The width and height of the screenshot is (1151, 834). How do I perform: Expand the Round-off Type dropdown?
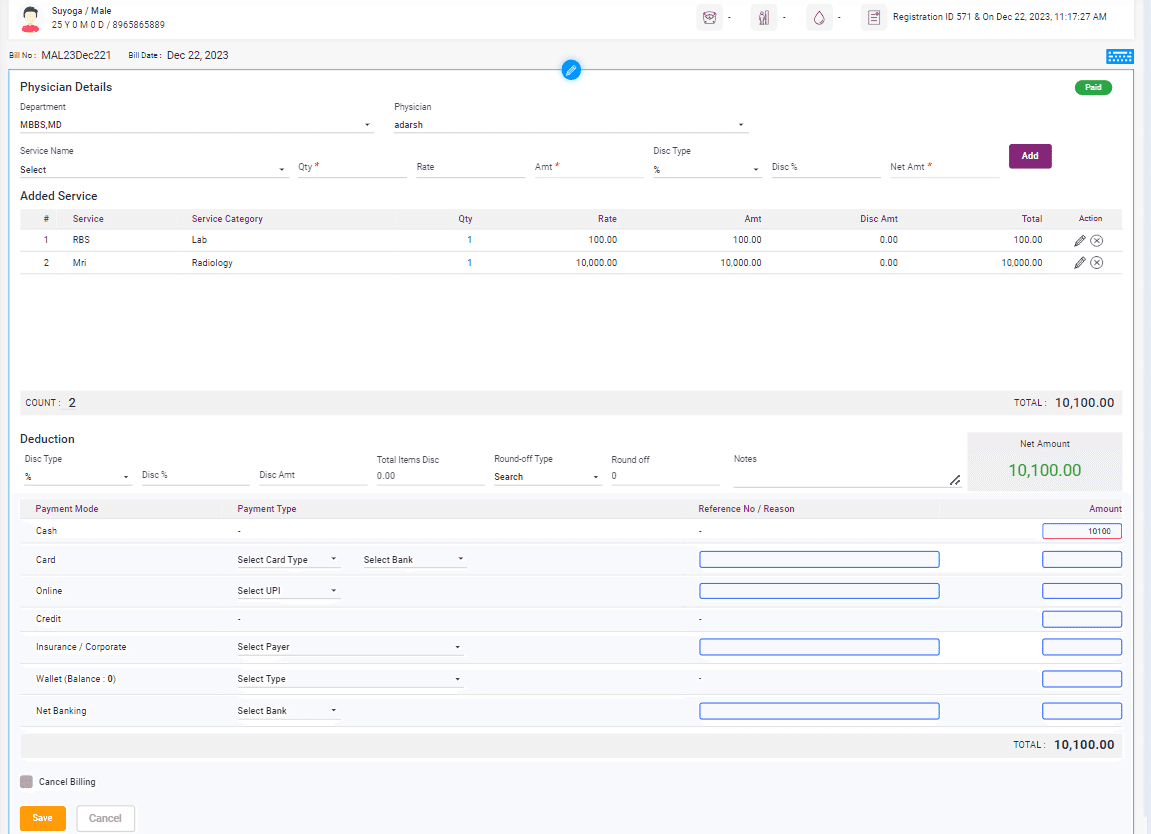click(x=546, y=477)
